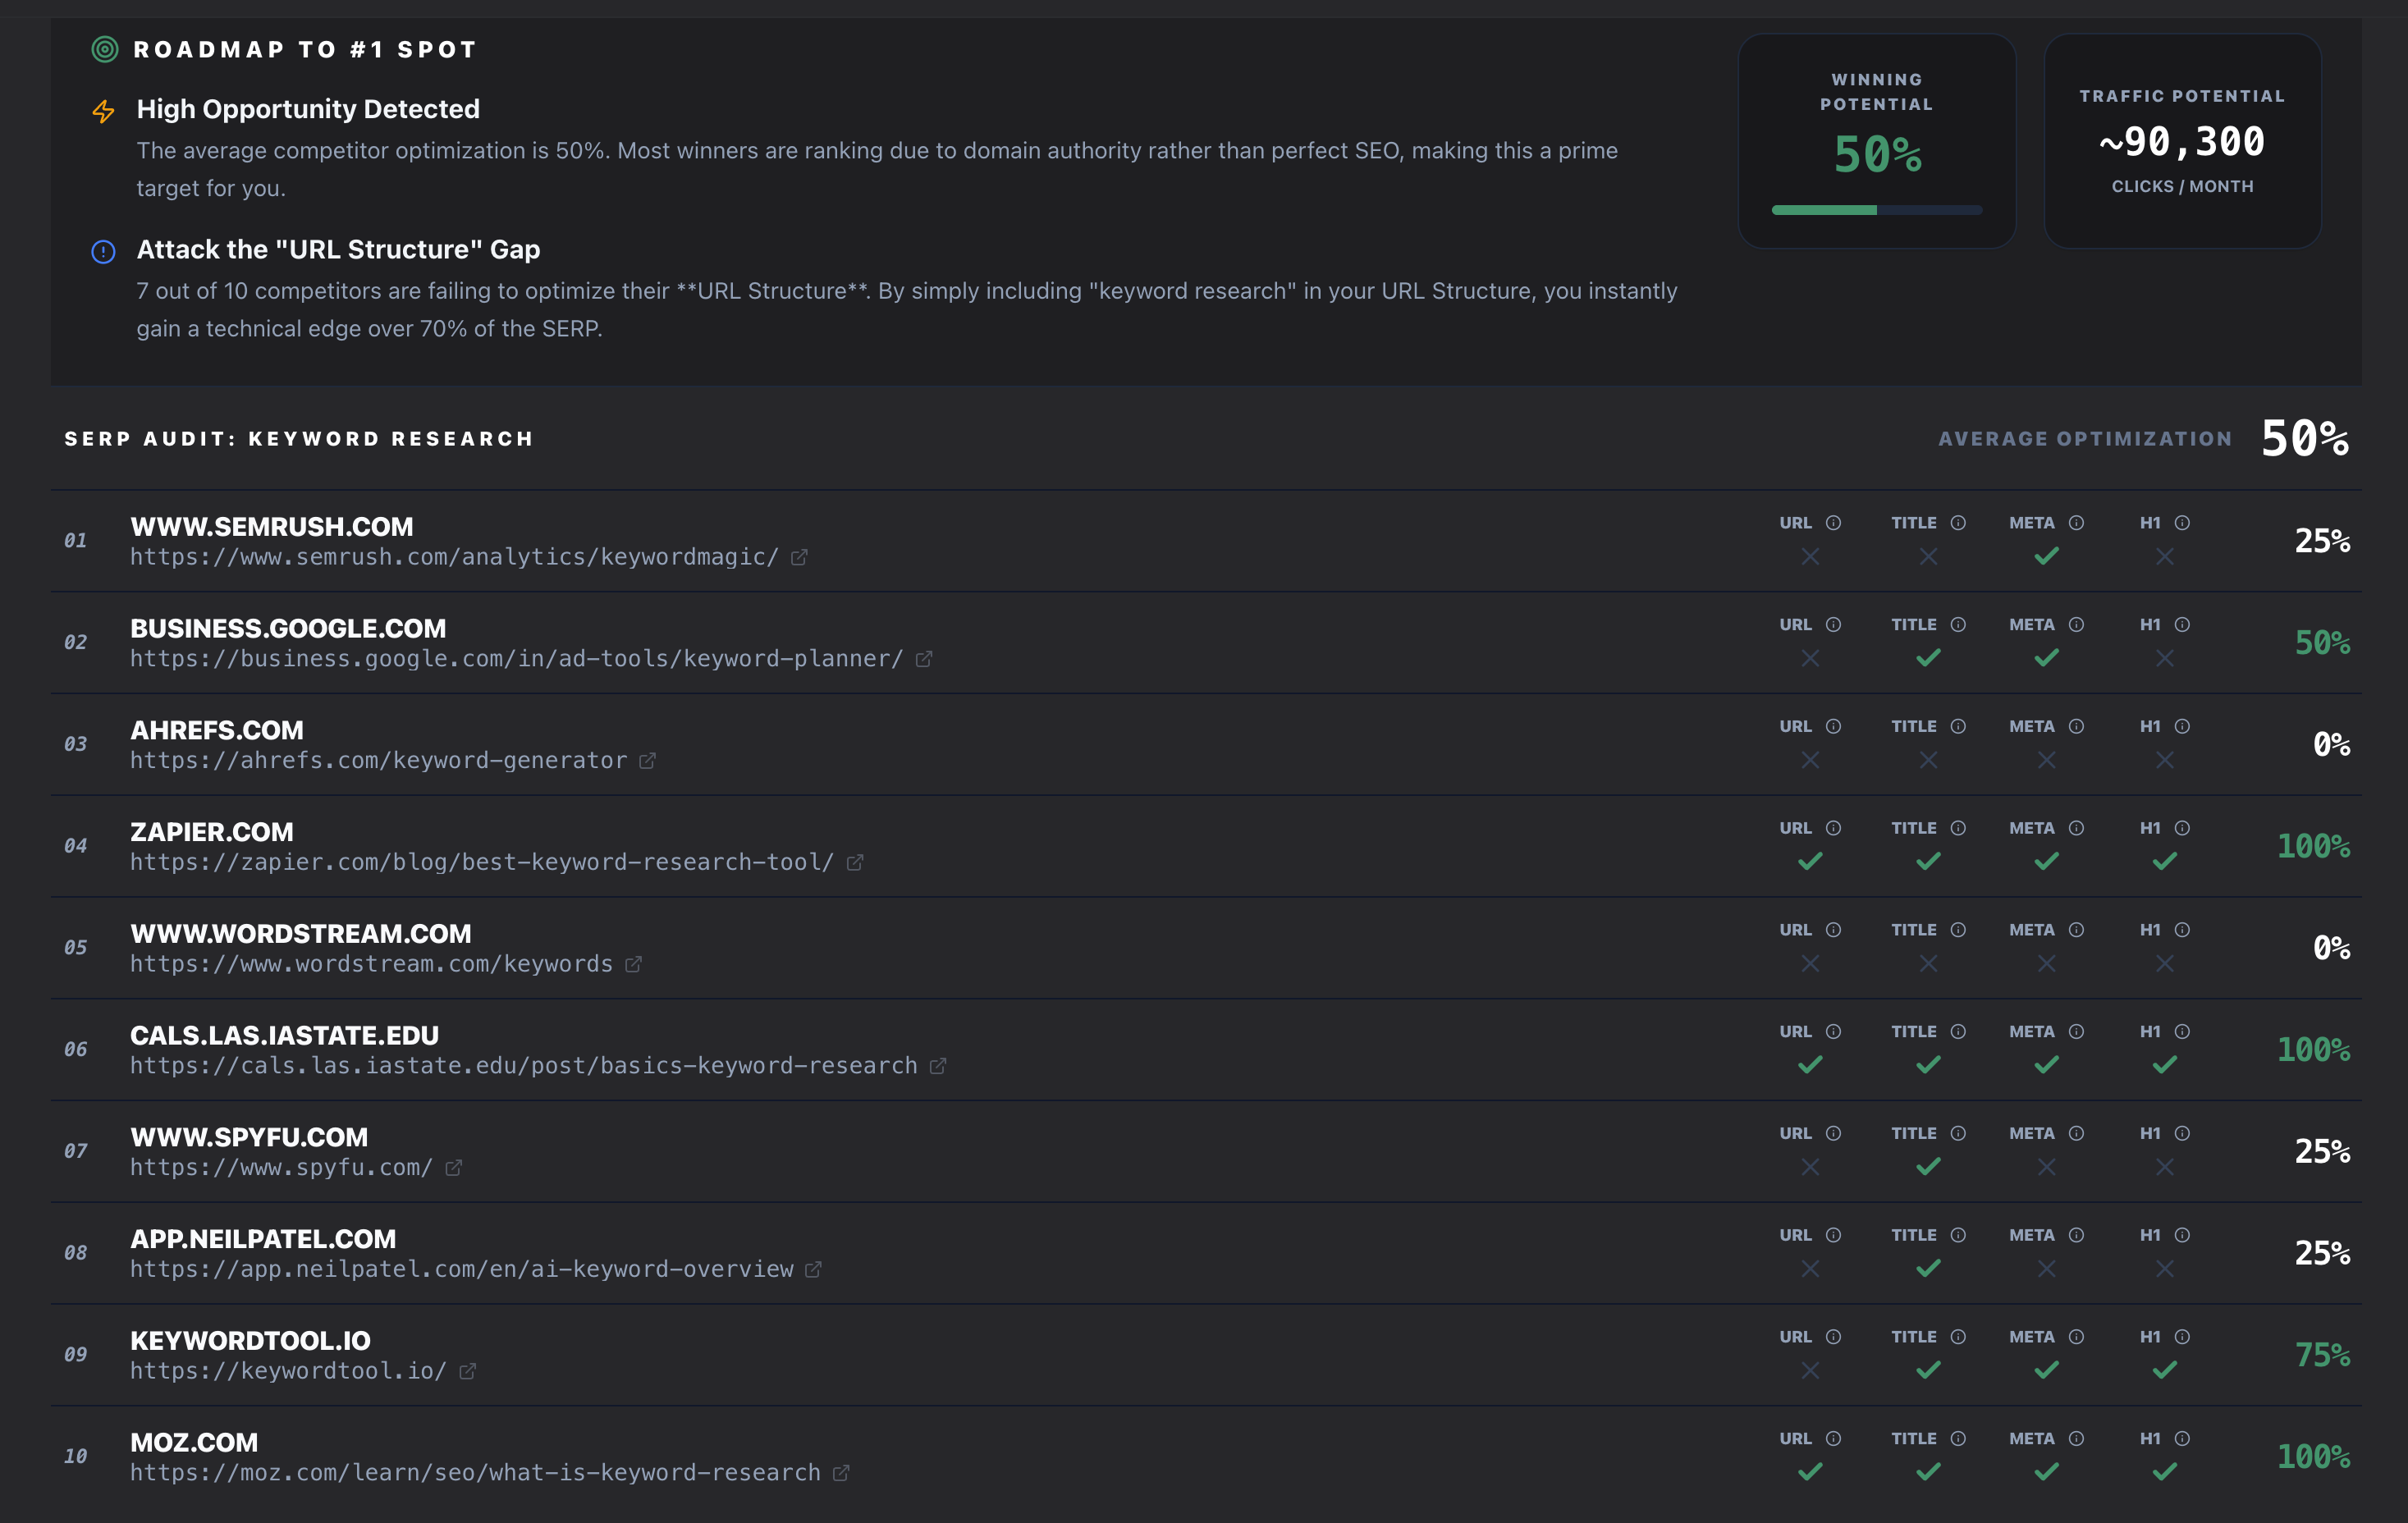Click the lightning bolt icon by High Opportunity Detected

coord(103,111)
